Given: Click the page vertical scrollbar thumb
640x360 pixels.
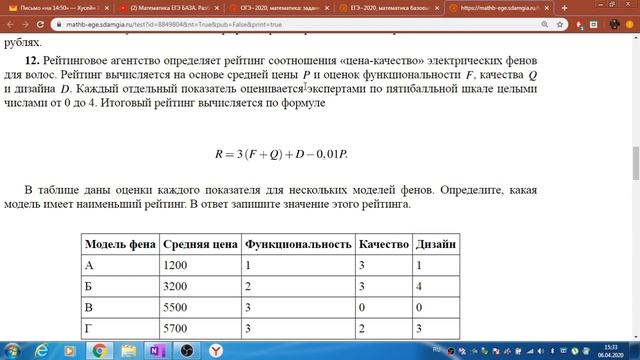Looking at the screenshot, I should [x=636, y=163].
